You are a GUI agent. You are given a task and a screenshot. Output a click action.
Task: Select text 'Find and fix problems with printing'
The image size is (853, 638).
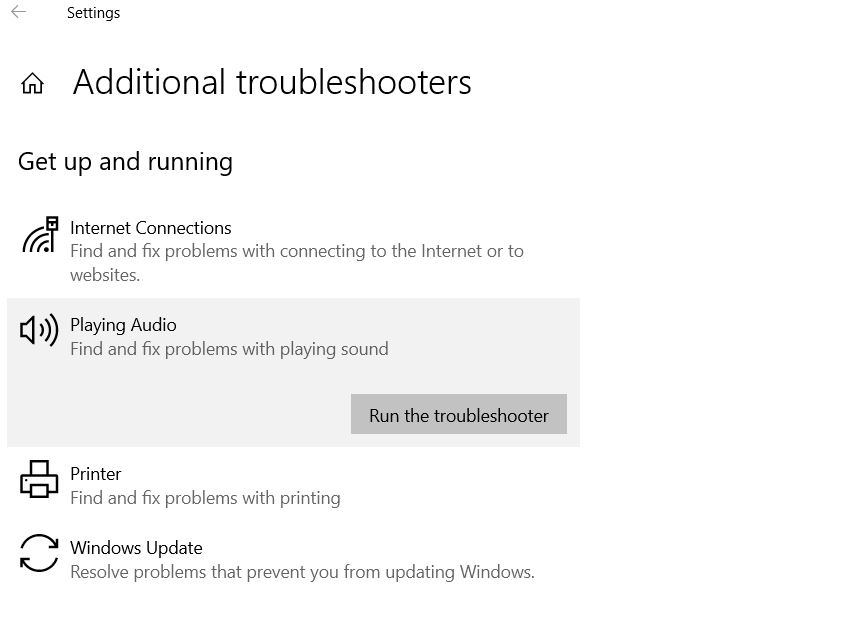[206, 498]
